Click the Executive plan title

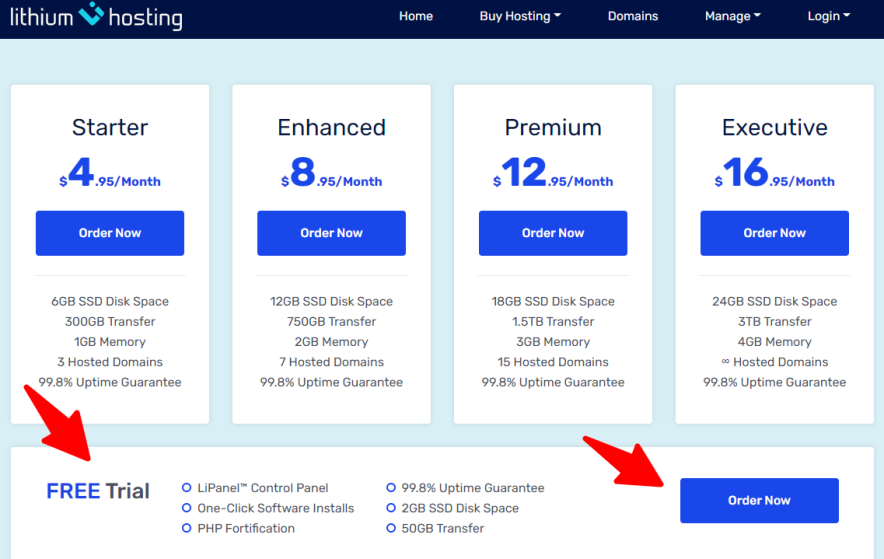point(775,127)
